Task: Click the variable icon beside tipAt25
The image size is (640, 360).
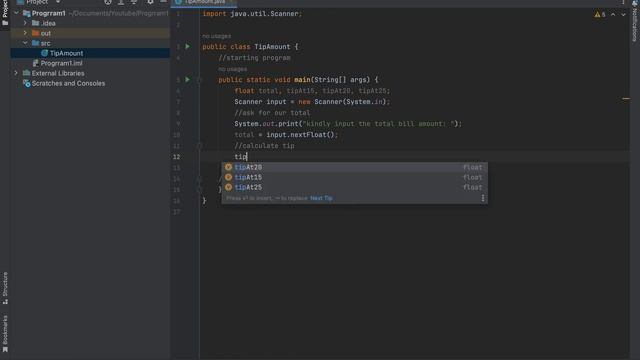Action: click(229, 187)
